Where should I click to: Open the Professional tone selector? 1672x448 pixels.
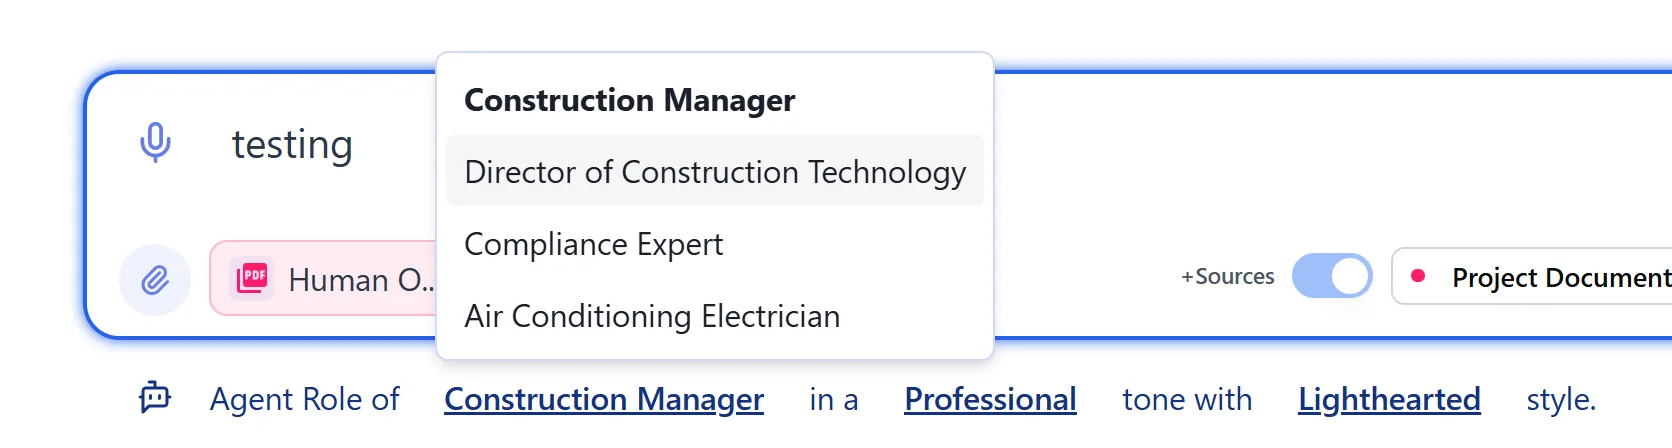click(x=990, y=399)
